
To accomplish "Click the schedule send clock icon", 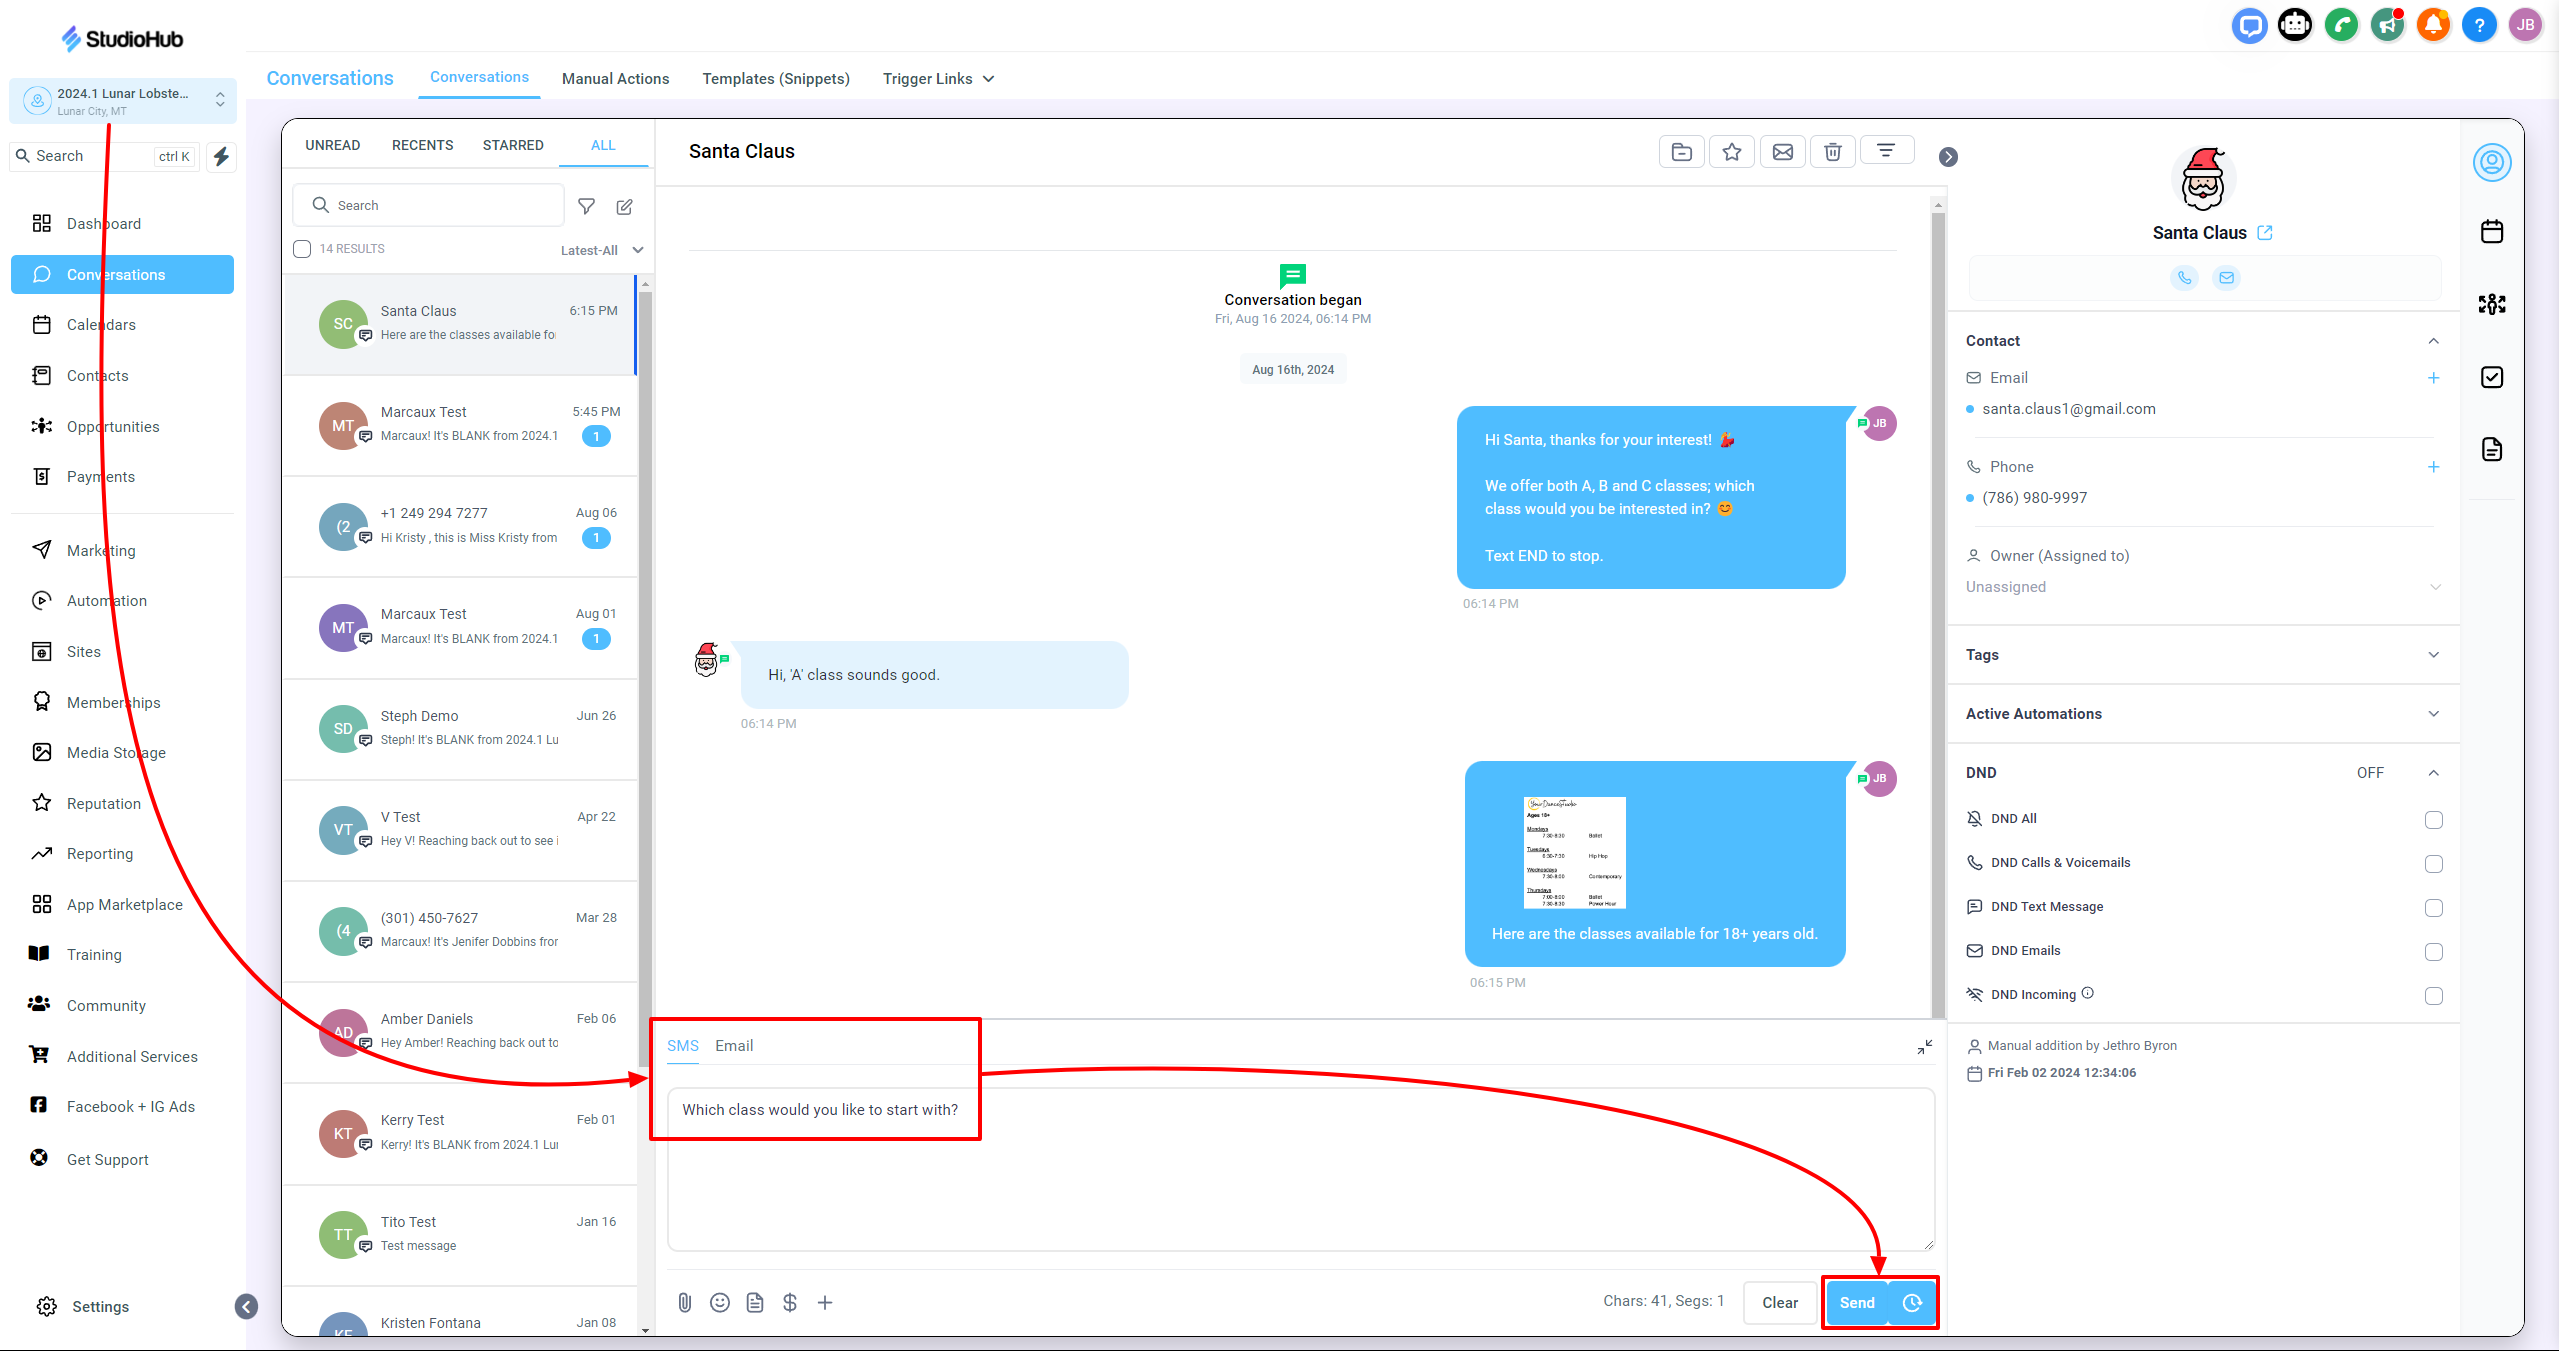I will (x=1912, y=1302).
